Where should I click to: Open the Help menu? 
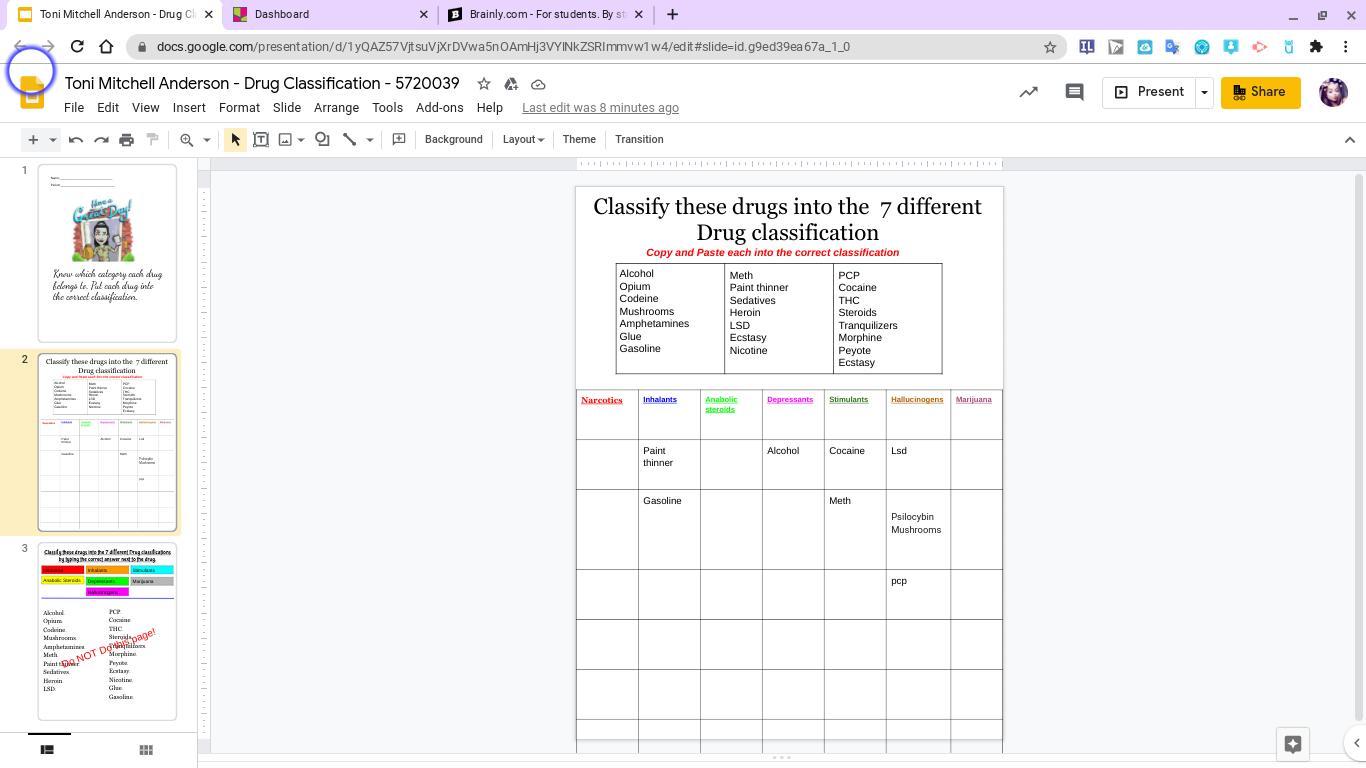(489, 108)
